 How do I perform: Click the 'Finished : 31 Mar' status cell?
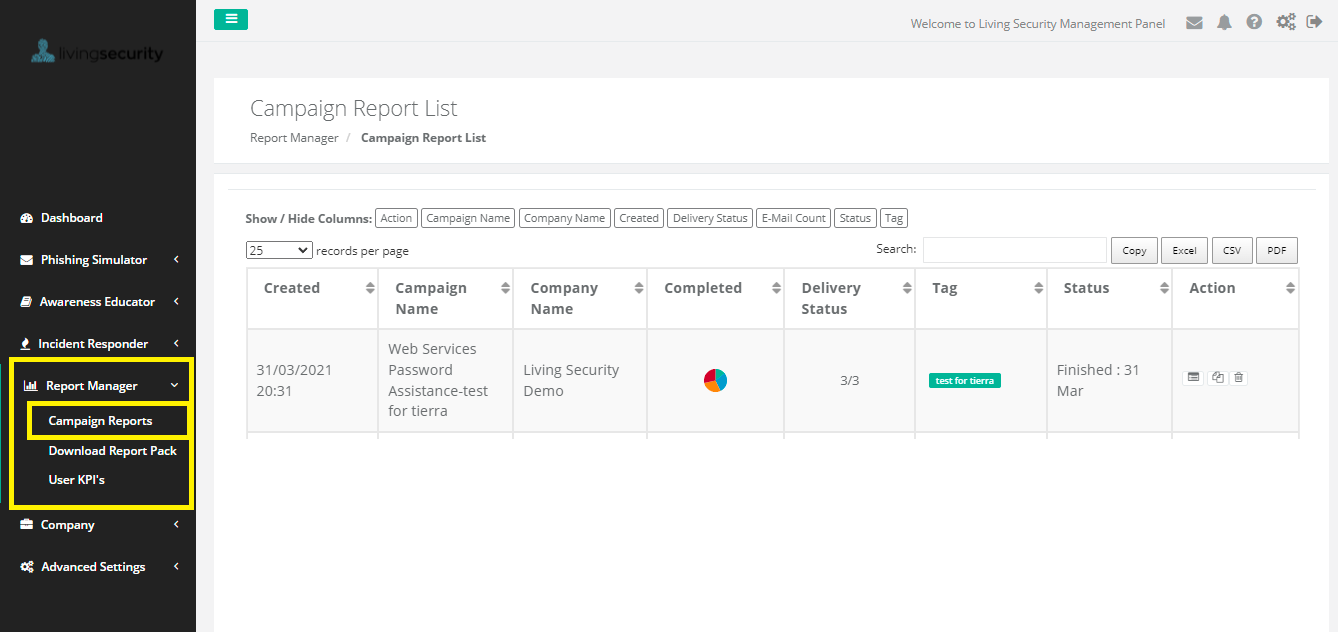[1109, 380]
